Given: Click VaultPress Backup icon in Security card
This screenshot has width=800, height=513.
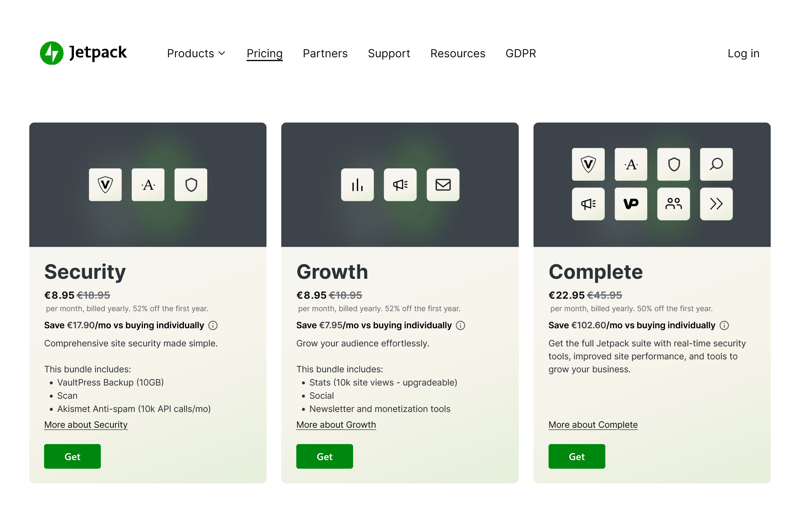Looking at the screenshot, I should (105, 185).
